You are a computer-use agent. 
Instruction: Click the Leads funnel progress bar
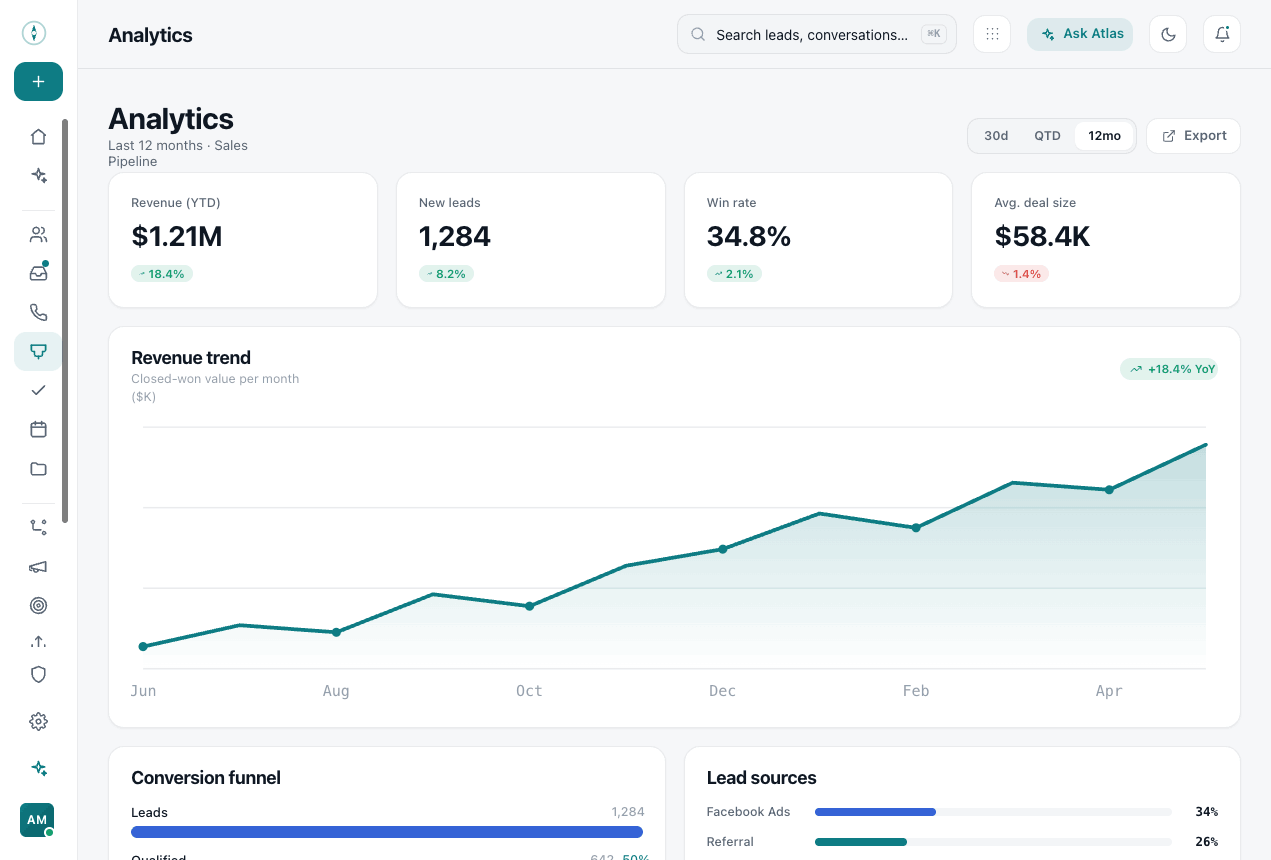[387, 832]
